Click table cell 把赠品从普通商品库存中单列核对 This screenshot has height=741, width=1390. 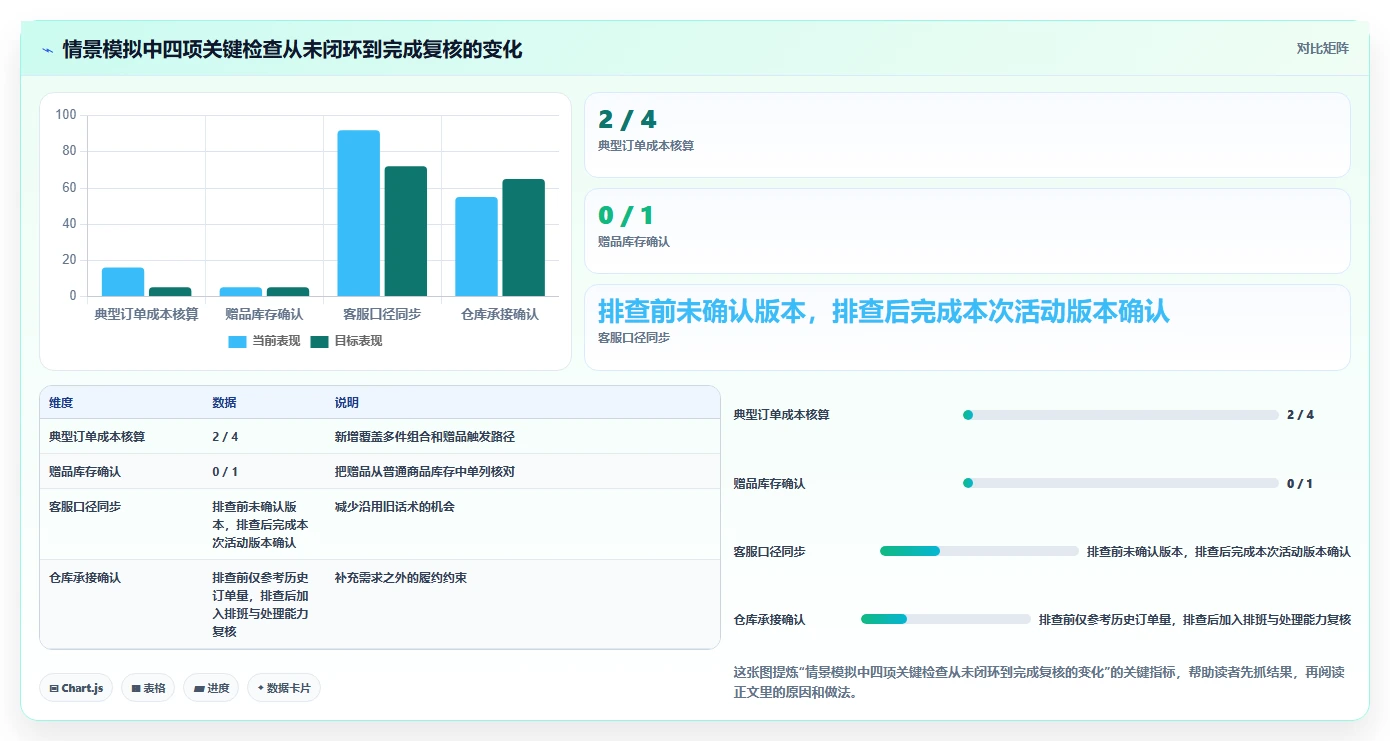[x=425, y=471]
